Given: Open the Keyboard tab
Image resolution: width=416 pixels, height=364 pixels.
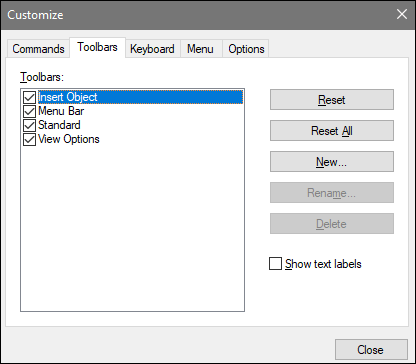Looking at the screenshot, I should point(152,49).
